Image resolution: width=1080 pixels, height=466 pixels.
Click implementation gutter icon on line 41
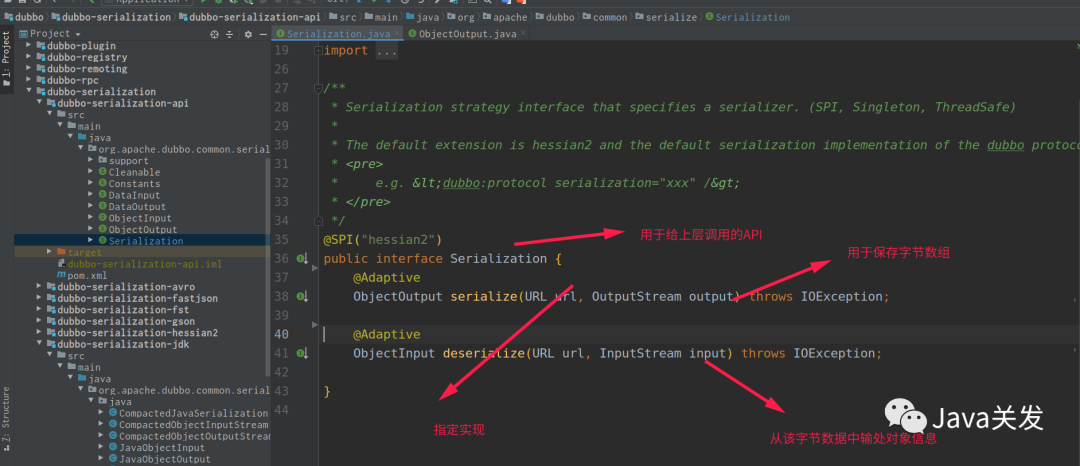[x=302, y=353]
